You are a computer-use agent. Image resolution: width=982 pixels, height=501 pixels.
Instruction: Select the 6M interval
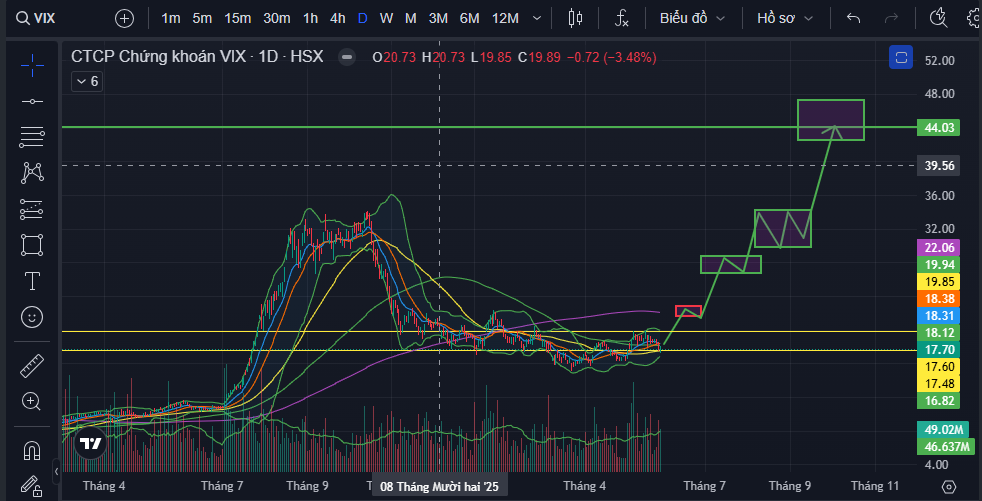point(470,18)
